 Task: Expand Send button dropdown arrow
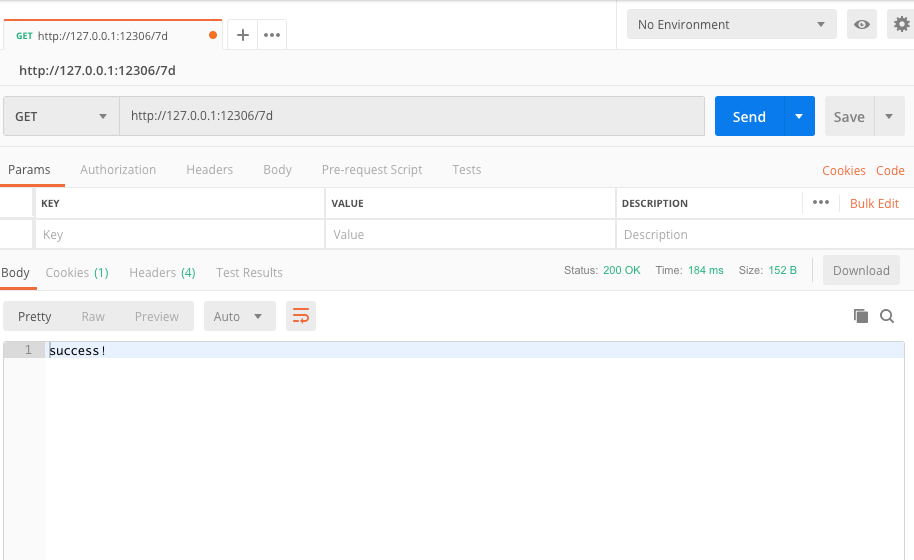799,116
